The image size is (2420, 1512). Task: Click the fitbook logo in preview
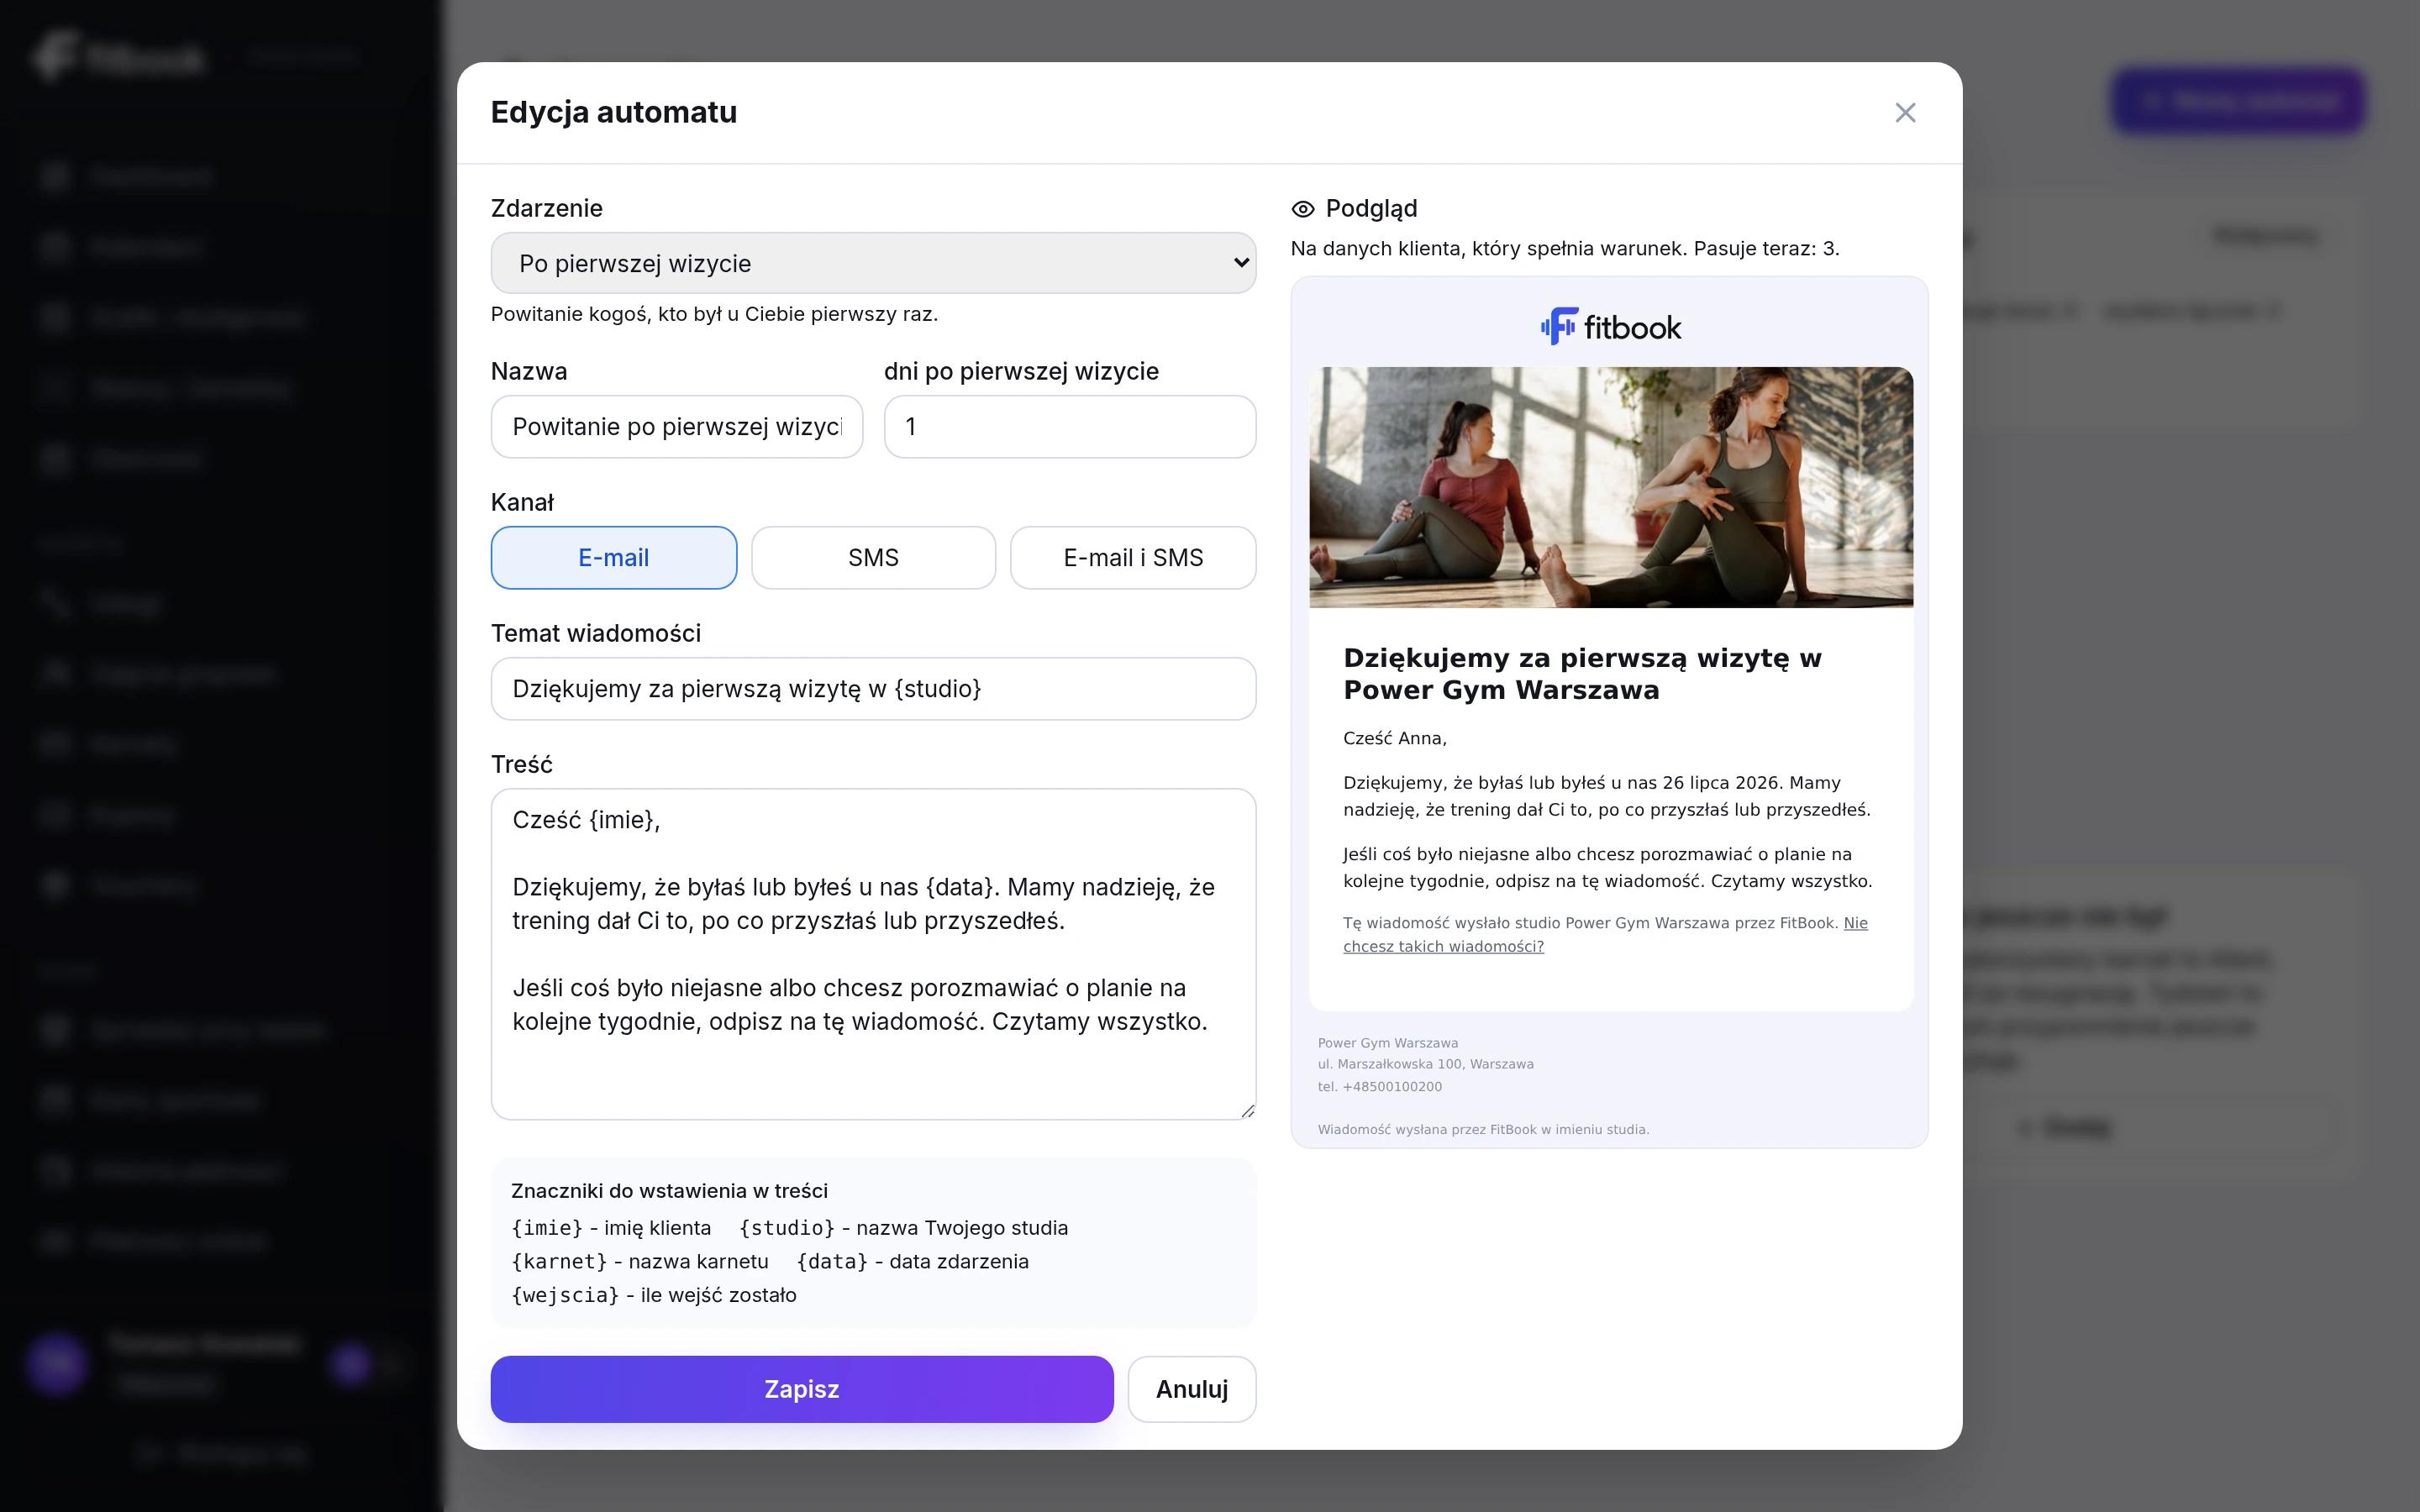(1610, 327)
